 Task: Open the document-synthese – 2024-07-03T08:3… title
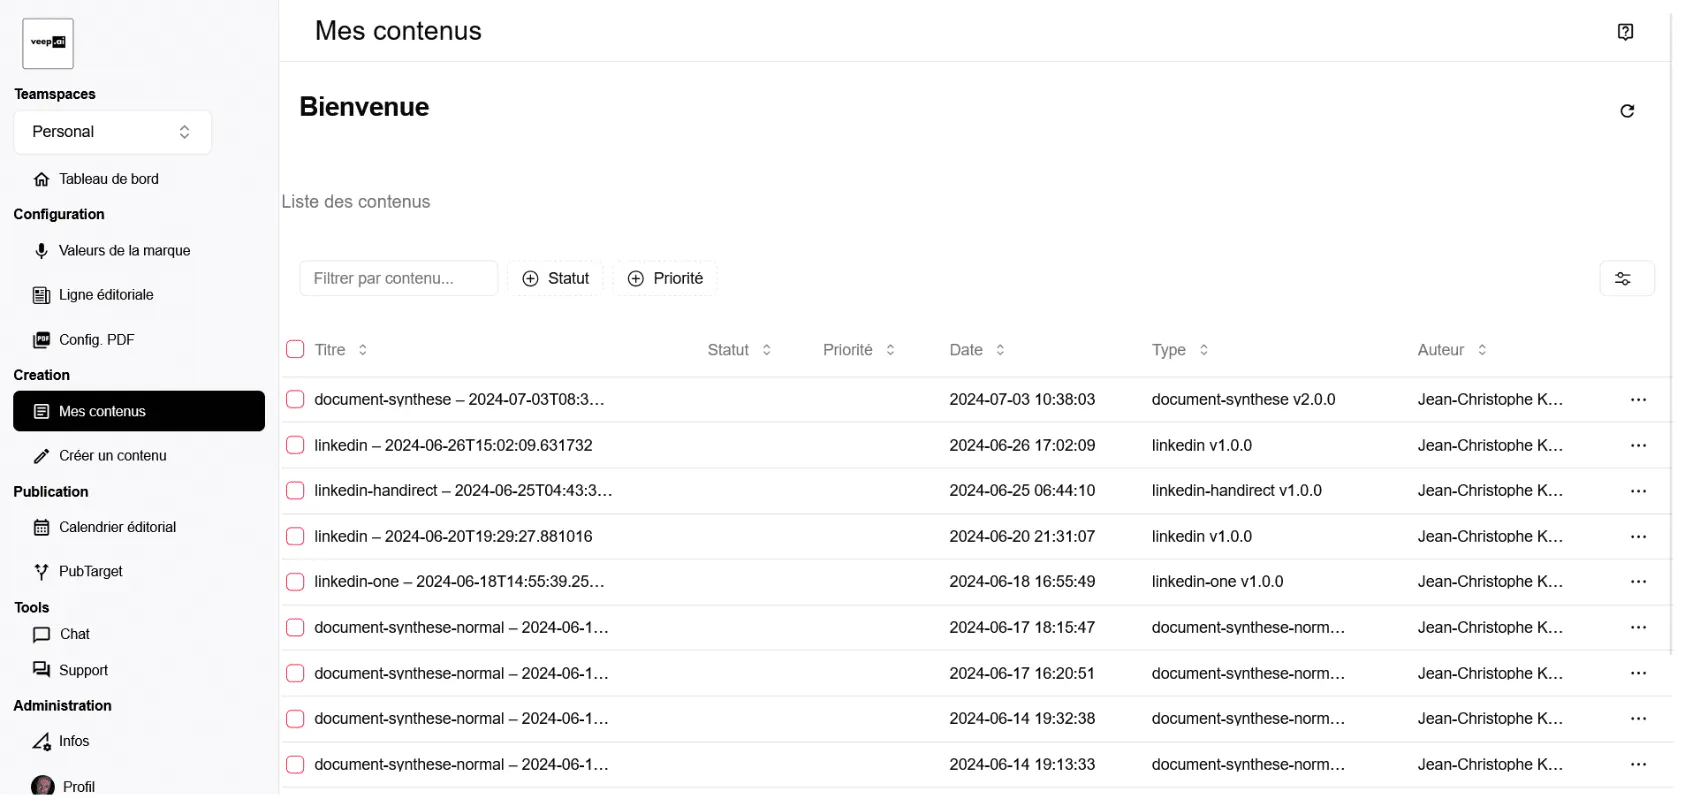(459, 400)
